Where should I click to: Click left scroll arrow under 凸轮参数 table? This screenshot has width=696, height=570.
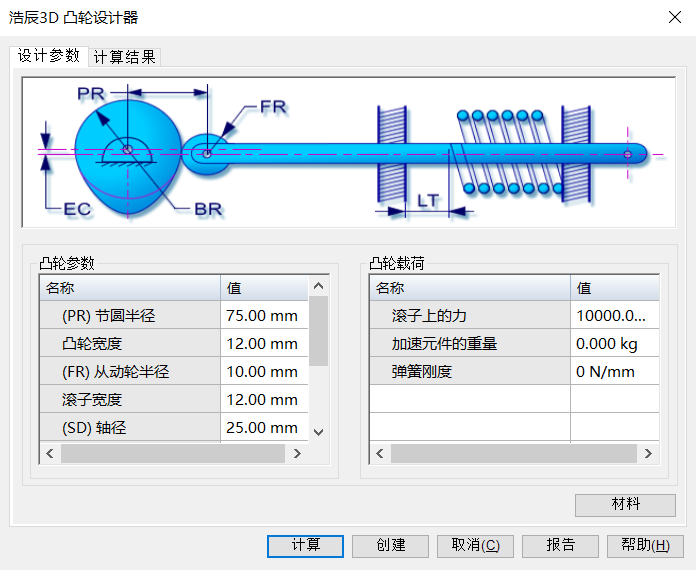[x=50, y=453]
